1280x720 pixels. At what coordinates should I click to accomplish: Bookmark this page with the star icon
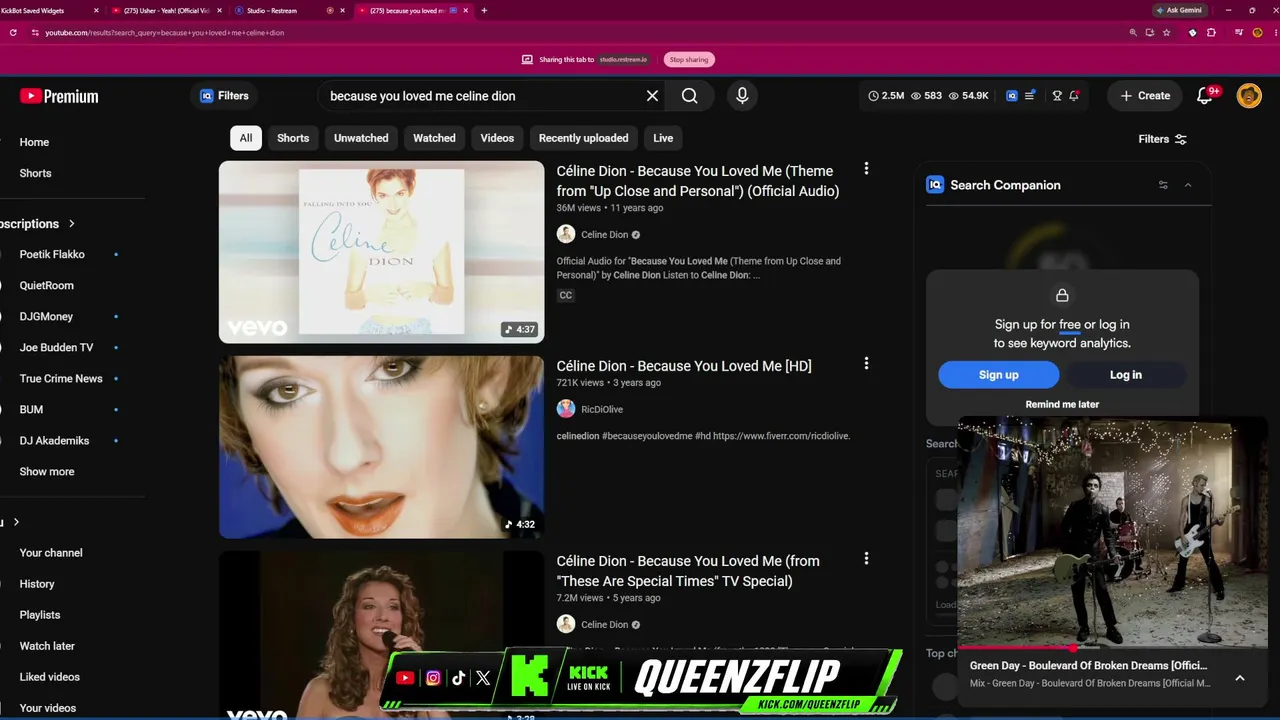point(1166,32)
